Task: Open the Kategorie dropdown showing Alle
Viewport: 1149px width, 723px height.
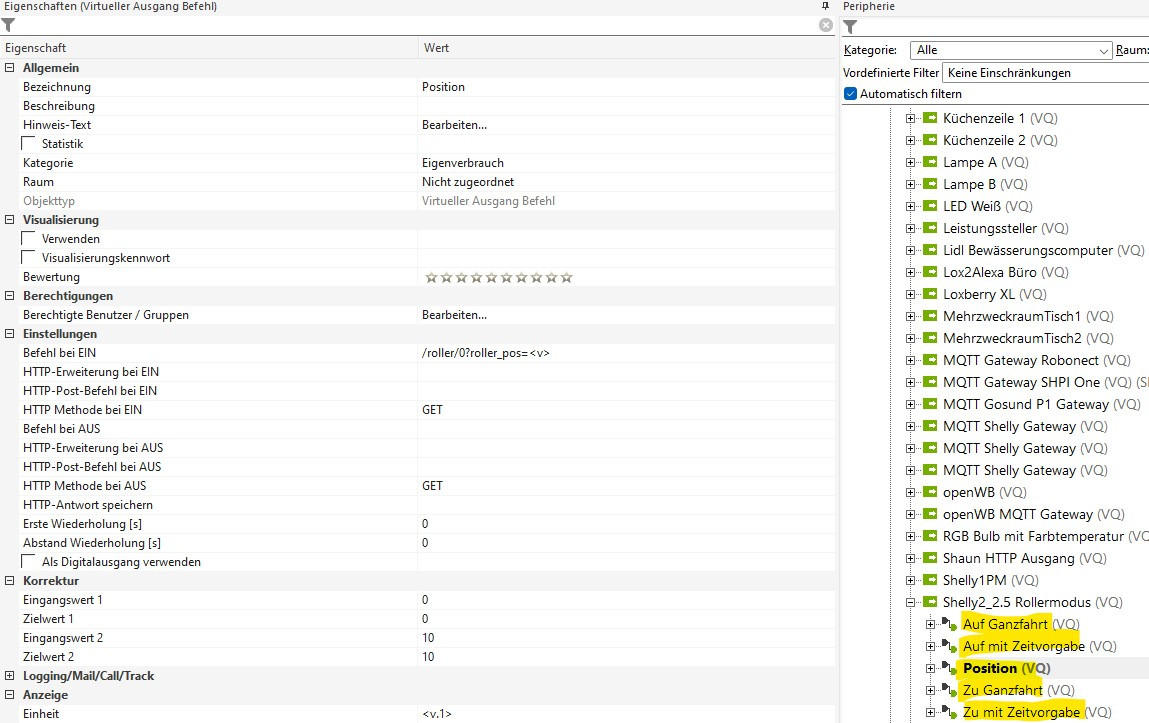Action: 1010,50
